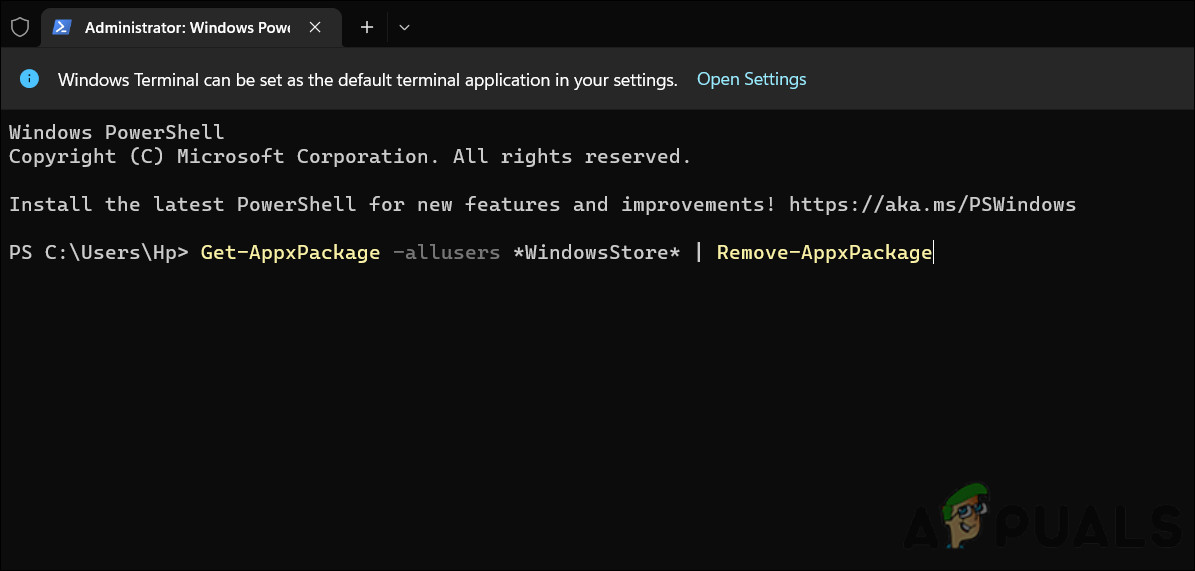Click the PowerShell icon in the tab
The image size is (1195, 571).
[62, 27]
